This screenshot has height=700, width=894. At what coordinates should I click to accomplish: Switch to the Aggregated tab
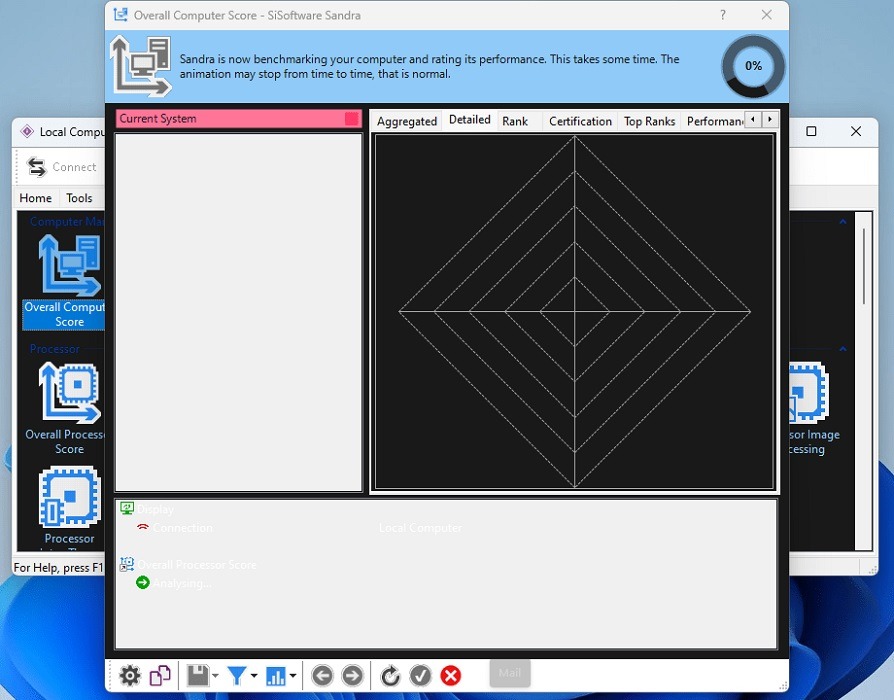pyautogui.click(x=406, y=120)
